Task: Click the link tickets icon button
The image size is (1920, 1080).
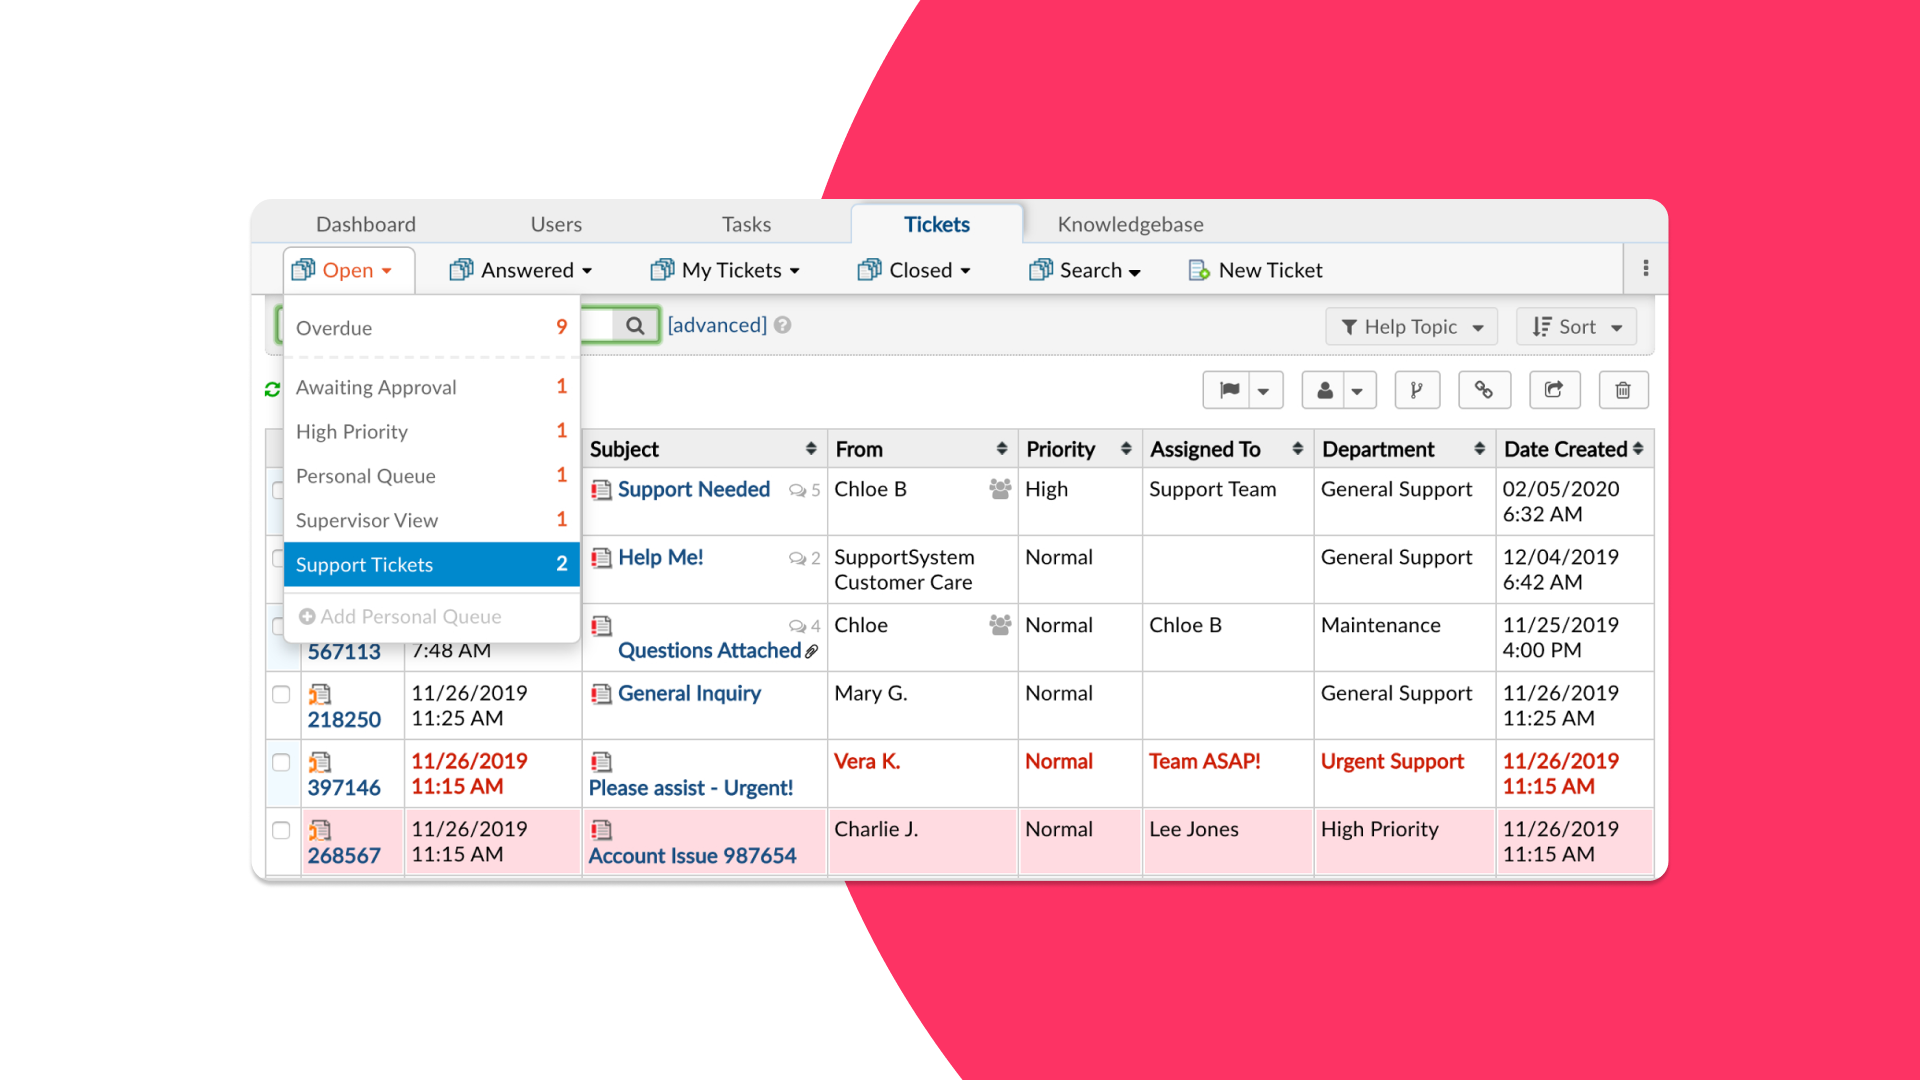Action: (1484, 390)
